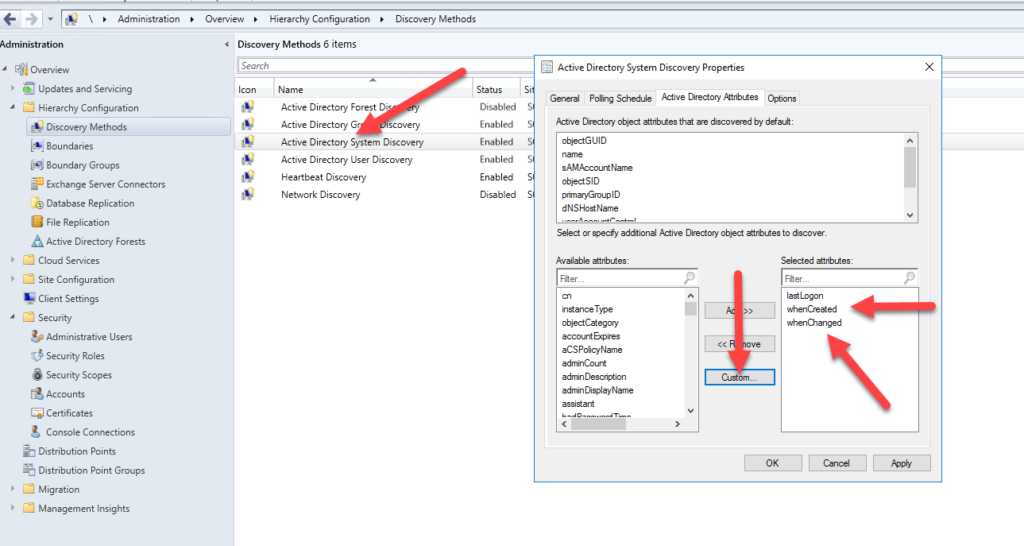
Task: Click the Active Directory Forests icon
Action: [37, 241]
